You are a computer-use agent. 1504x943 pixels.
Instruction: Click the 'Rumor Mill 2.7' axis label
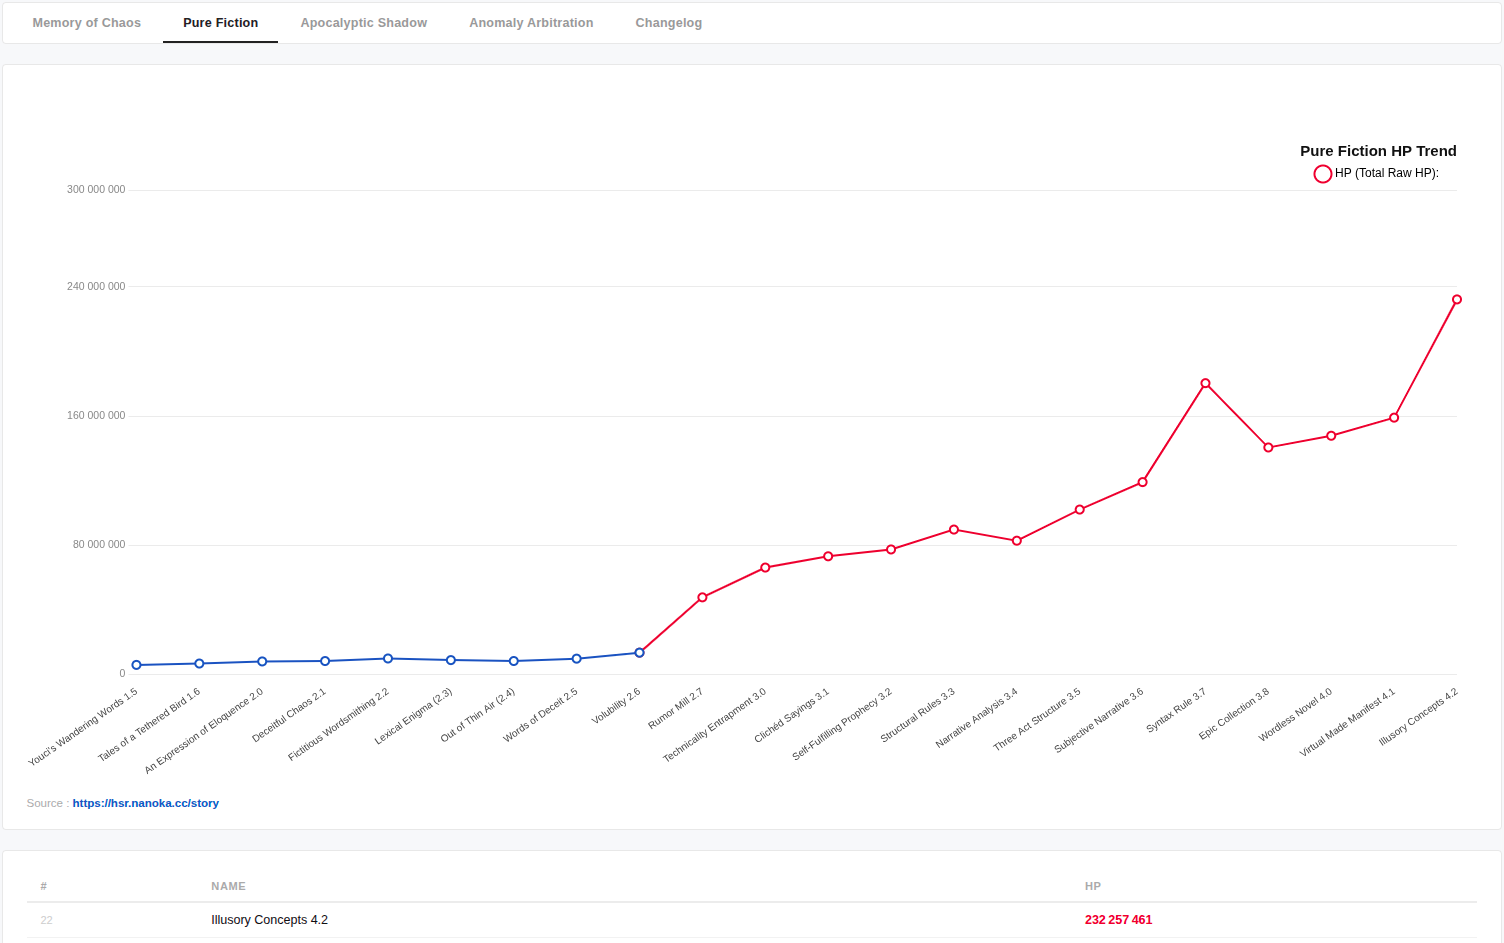pos(676,708)
